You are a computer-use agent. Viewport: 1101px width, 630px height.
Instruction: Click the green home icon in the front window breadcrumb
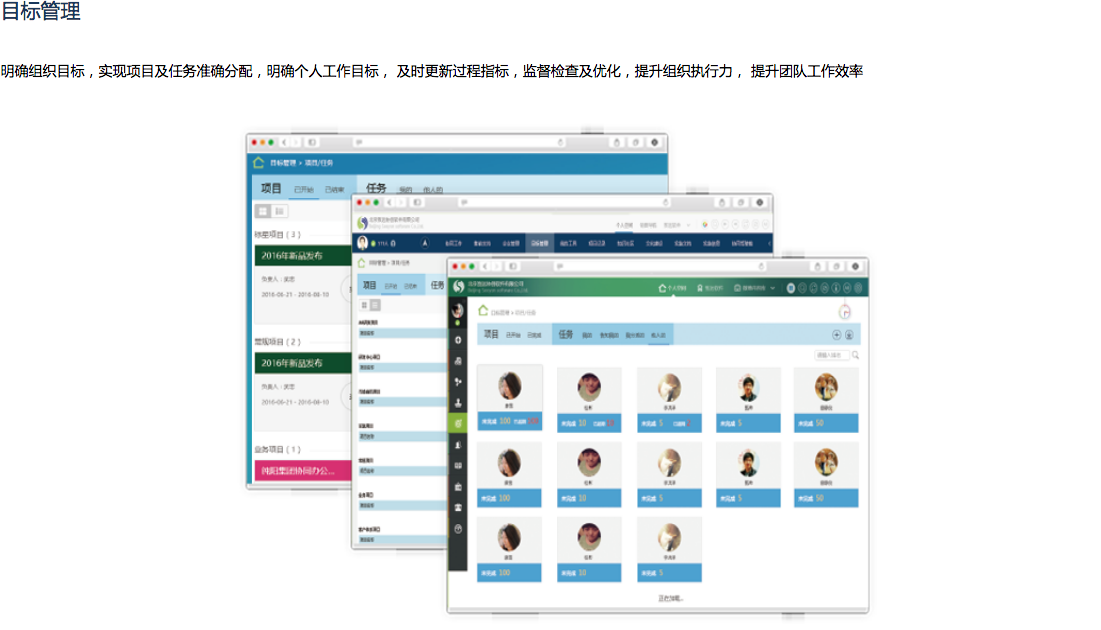483,311
